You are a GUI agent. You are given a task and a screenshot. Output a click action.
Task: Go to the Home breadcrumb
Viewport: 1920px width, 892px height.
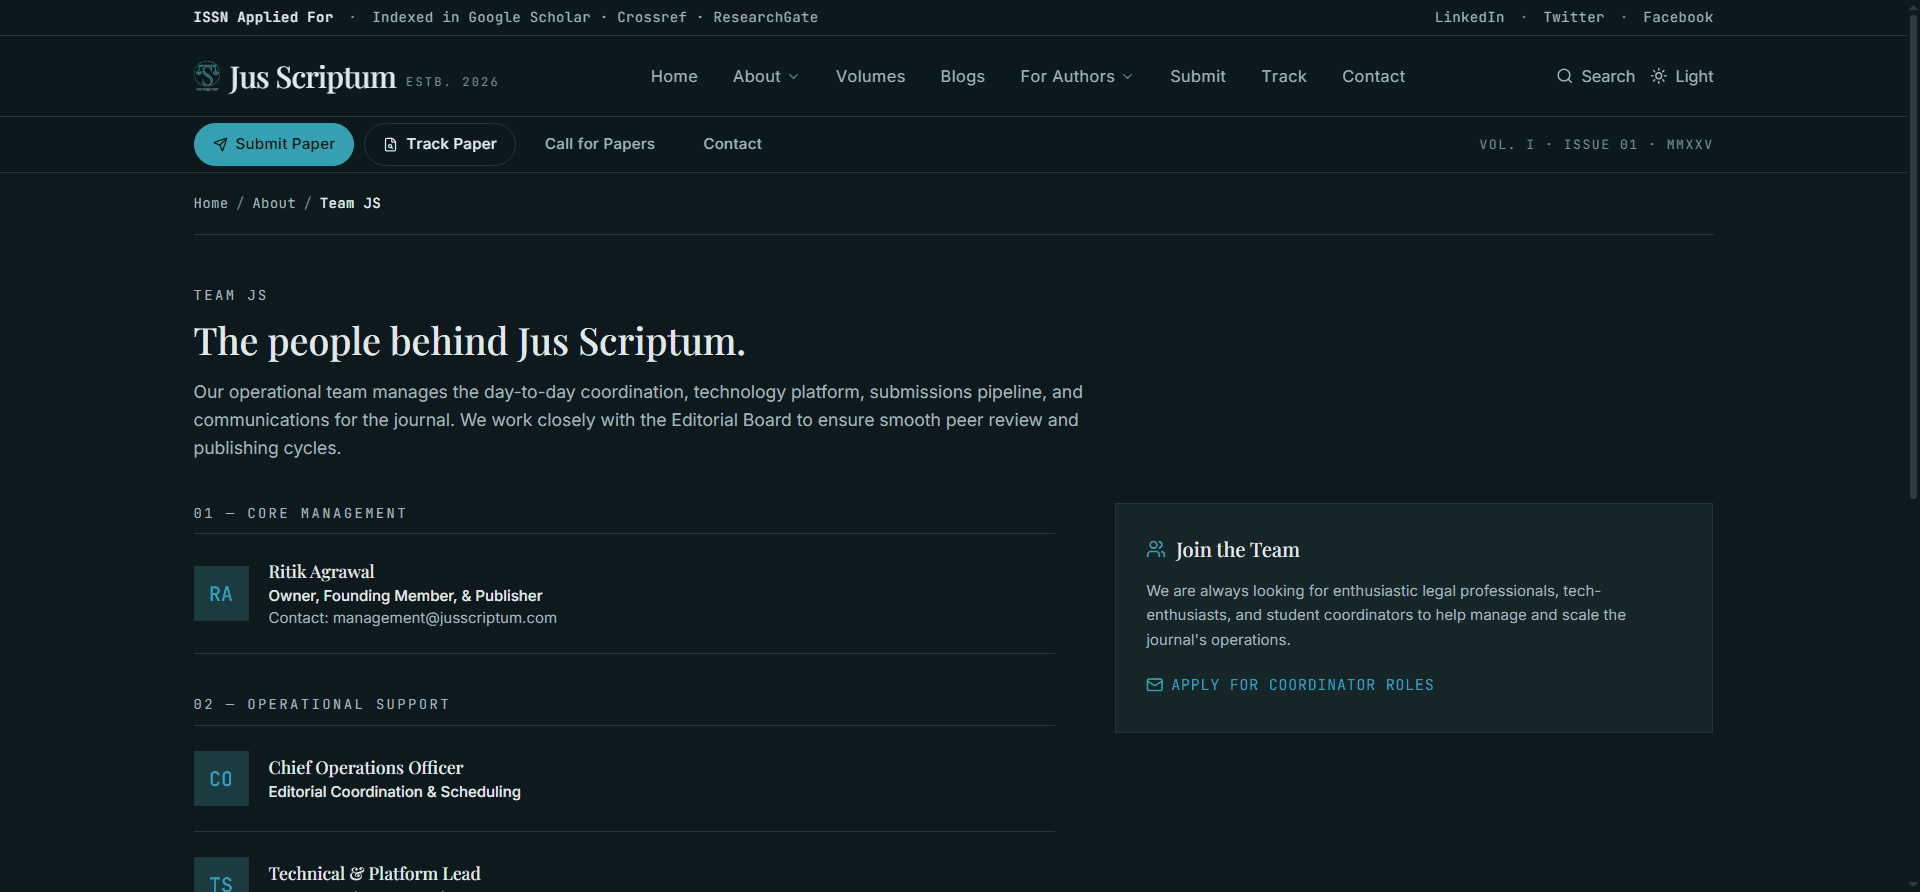pos(211,203)
